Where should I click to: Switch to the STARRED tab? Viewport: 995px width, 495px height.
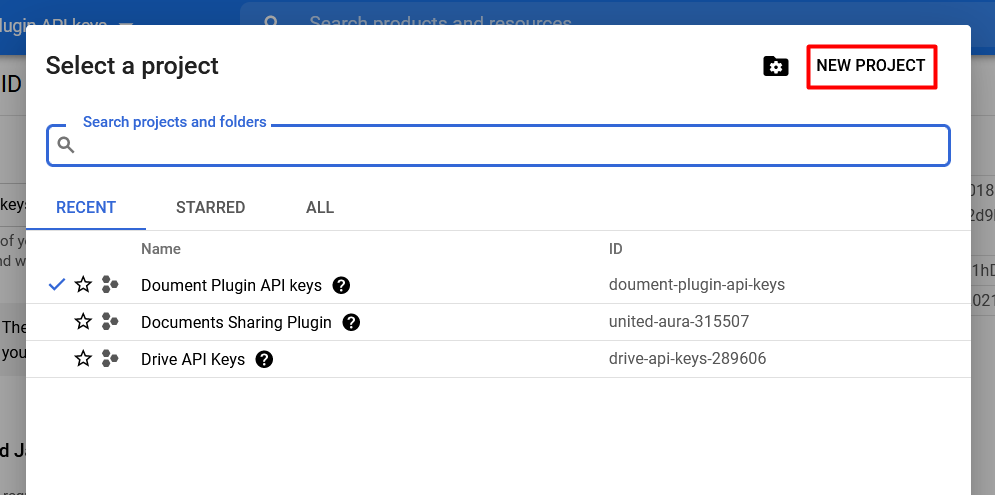pyautogui.click(x=211, y=208)
